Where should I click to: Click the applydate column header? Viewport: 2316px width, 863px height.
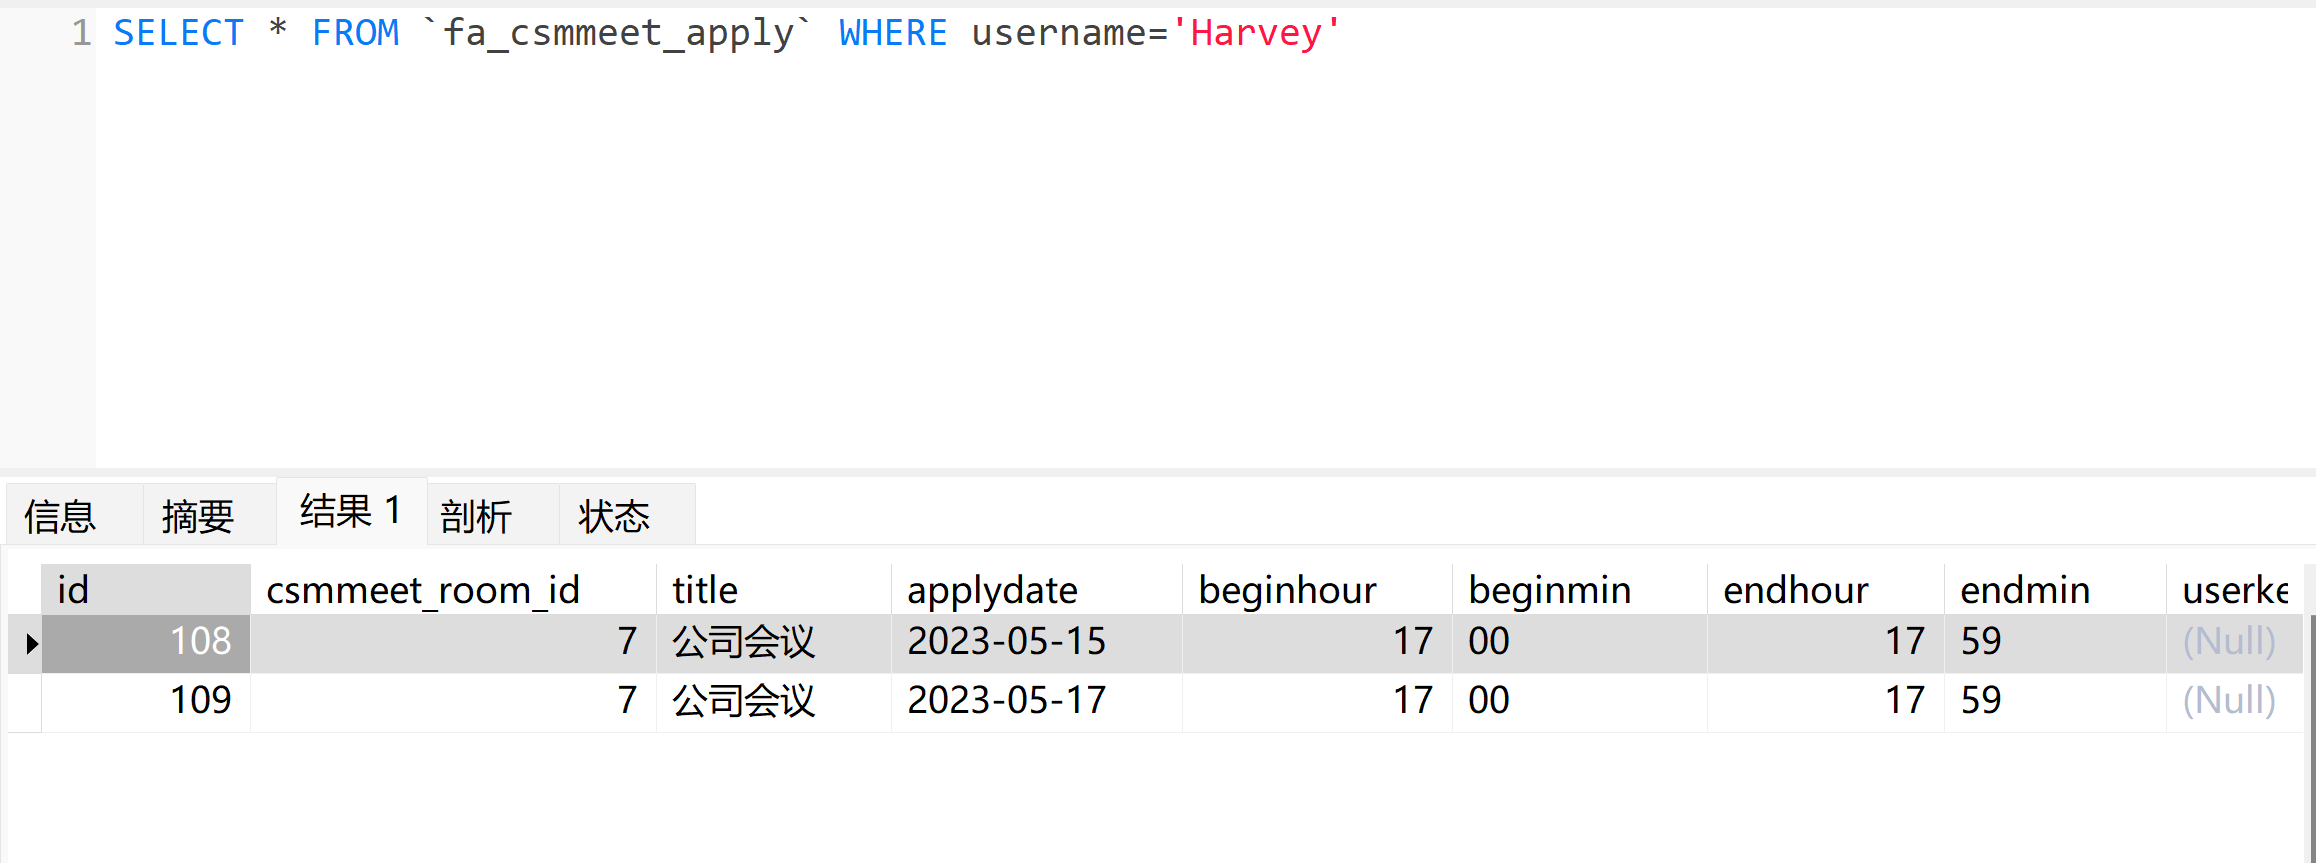[1036, 589]
